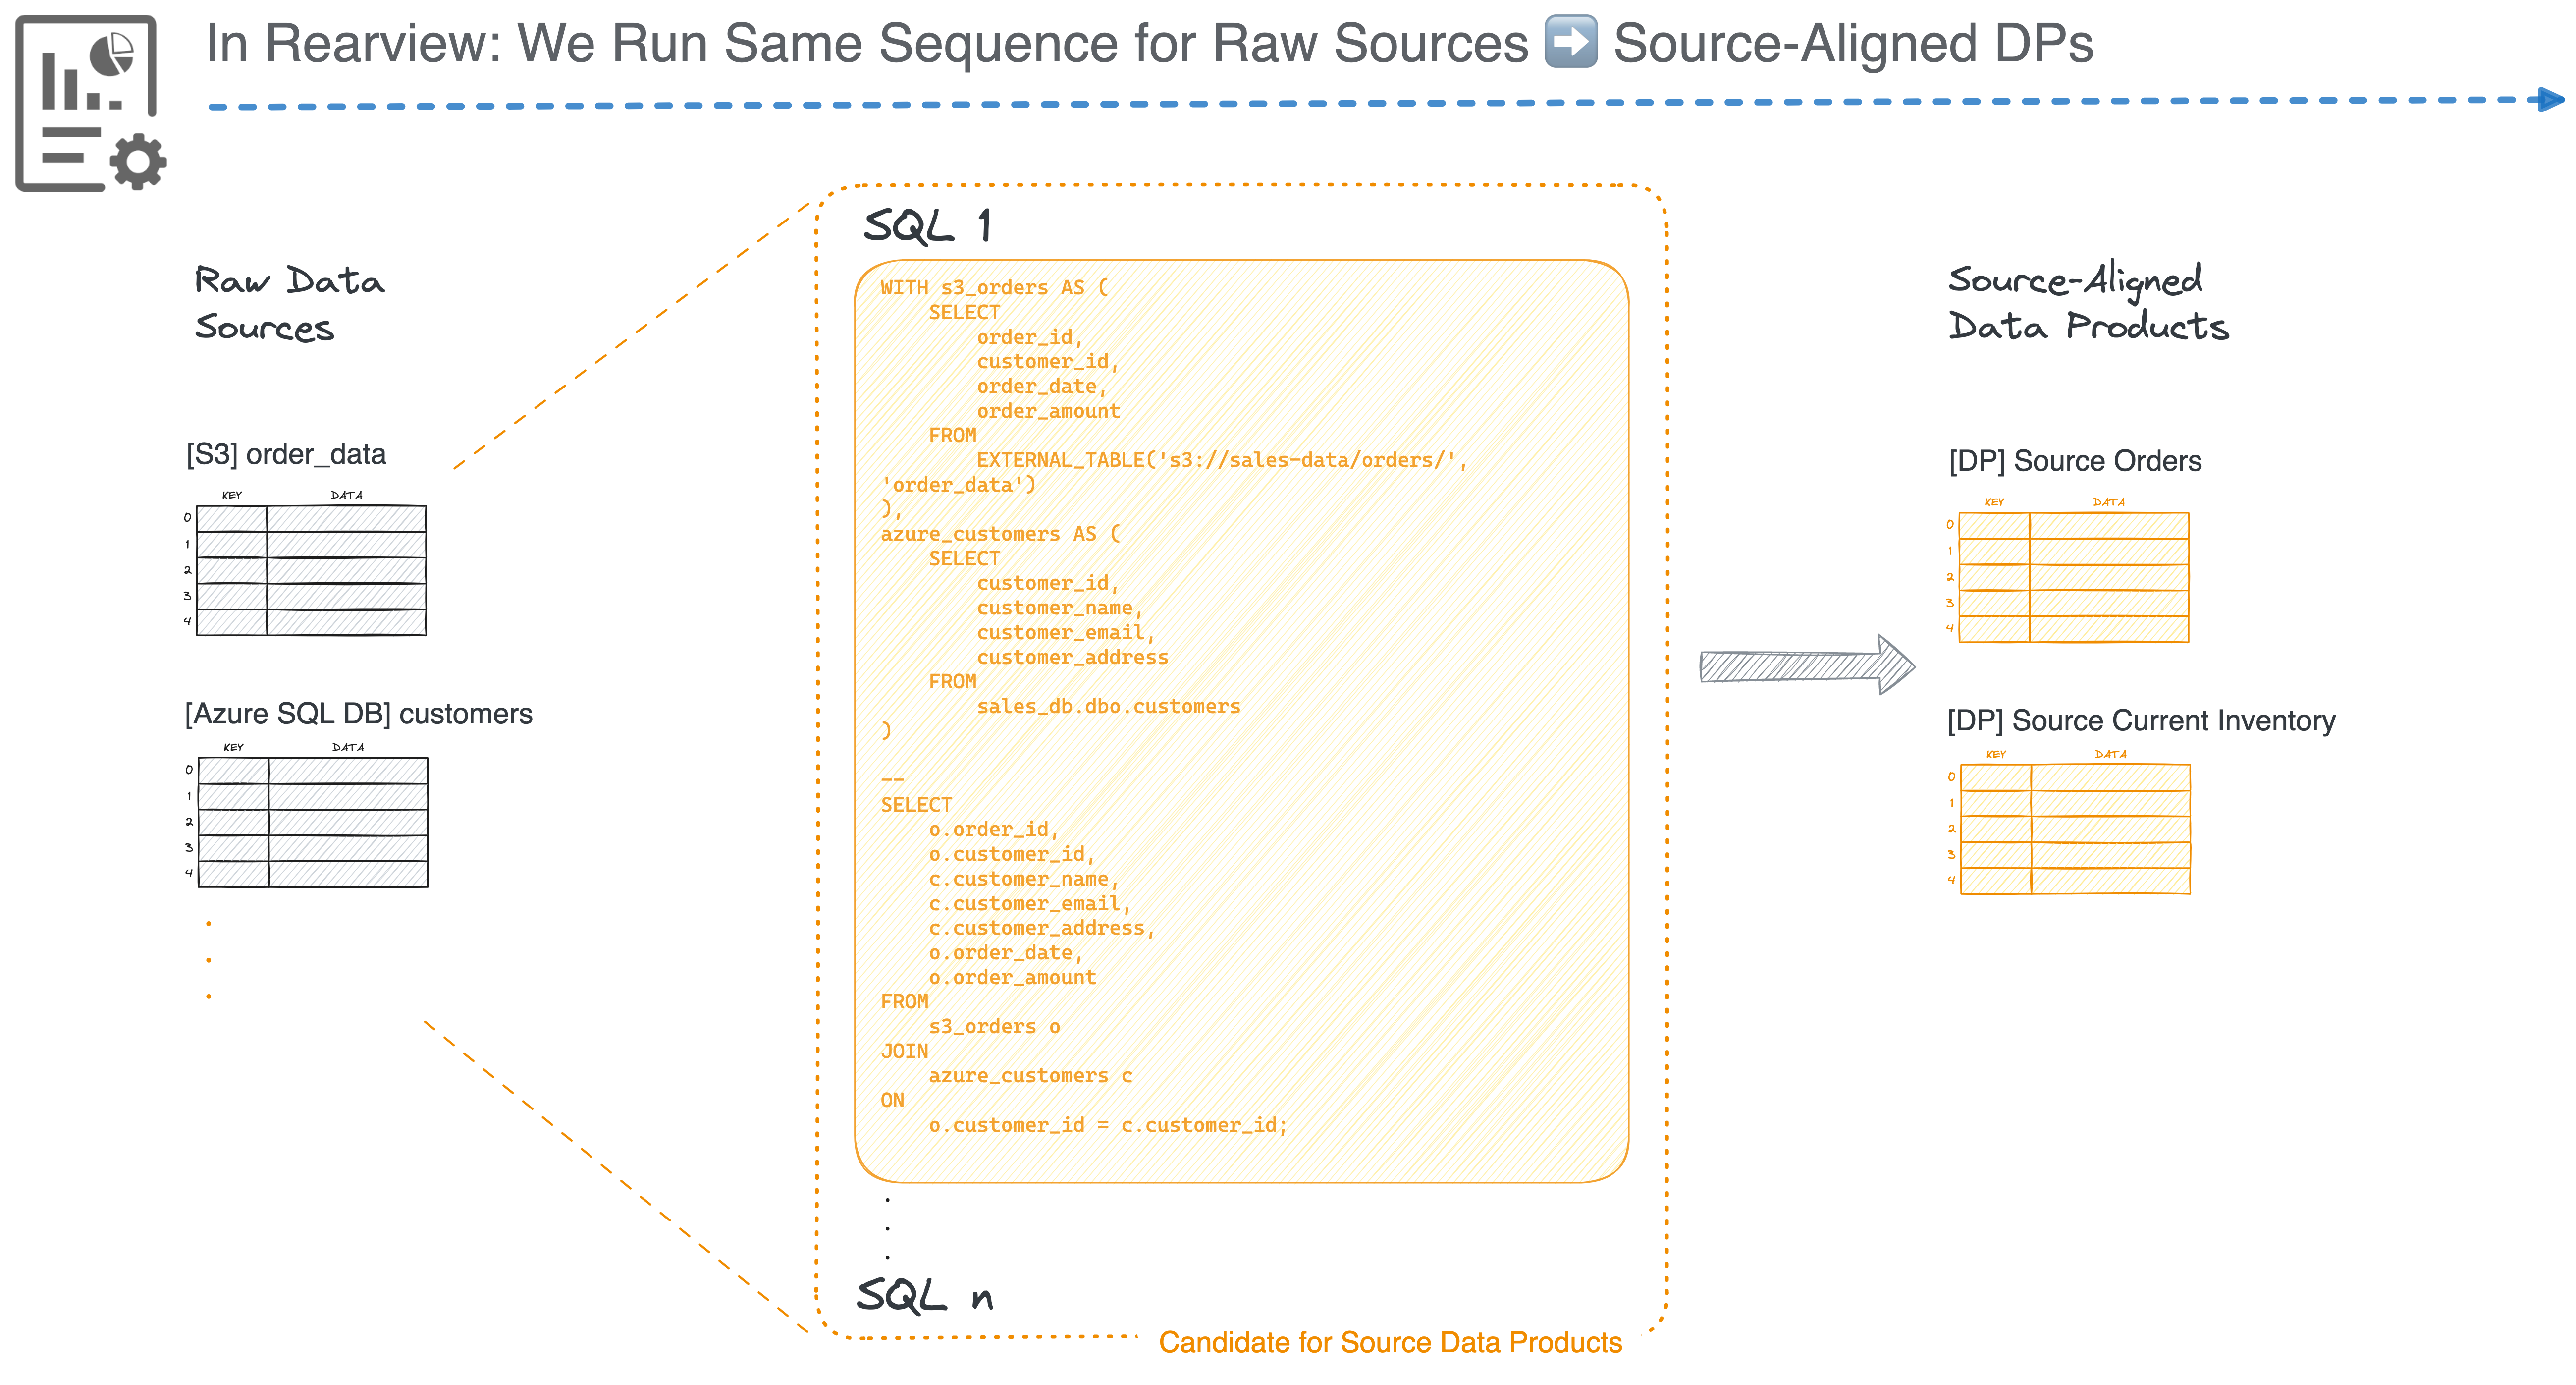
Task: Click the 's3_orders o' code line
Action: click(x=994, y=1027)
